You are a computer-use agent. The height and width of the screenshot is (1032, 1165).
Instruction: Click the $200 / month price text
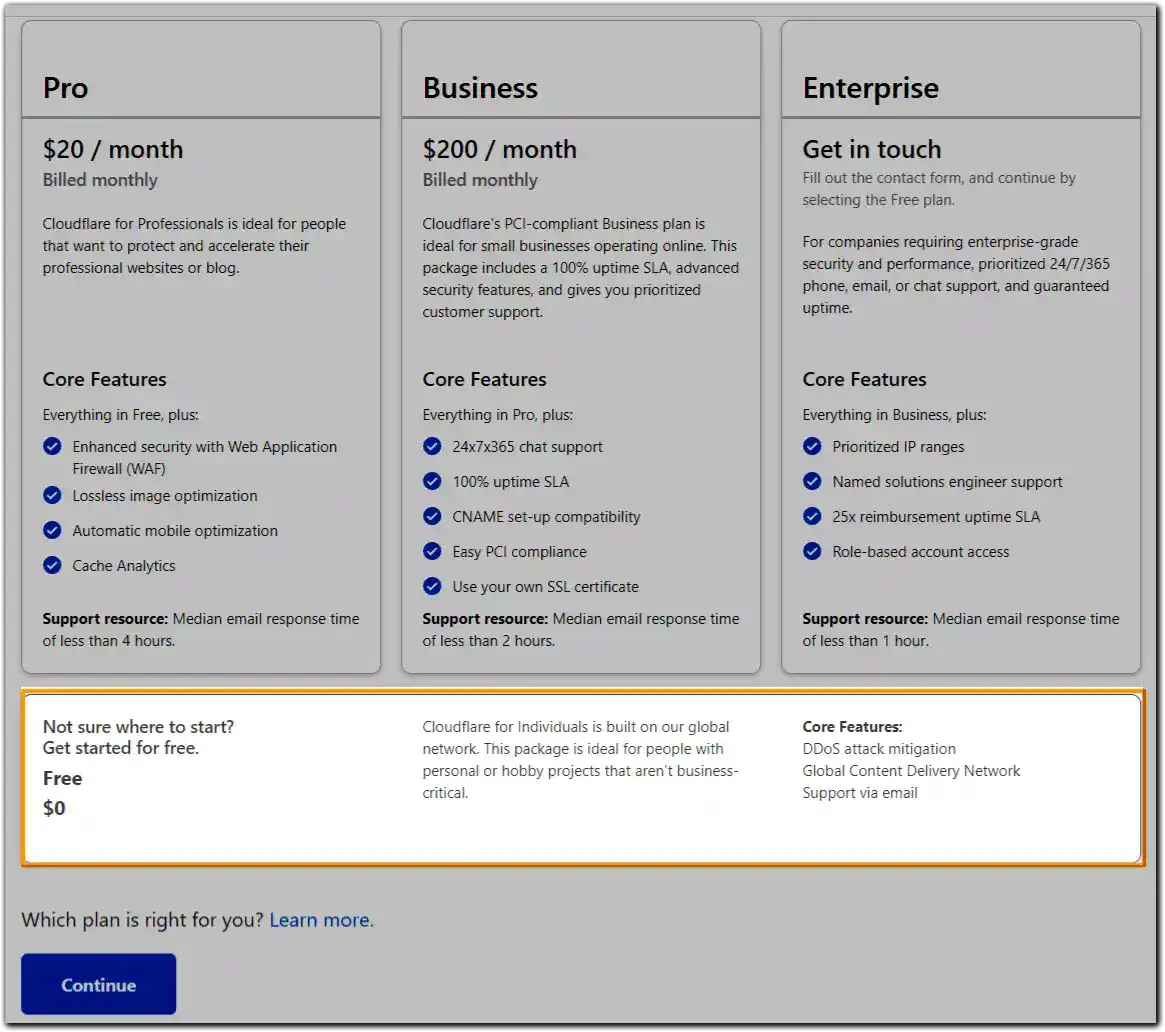tap(499, 149)
